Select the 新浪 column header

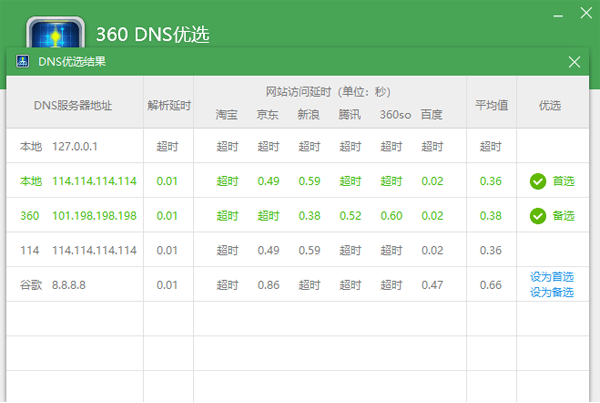(x=308, y=114)
